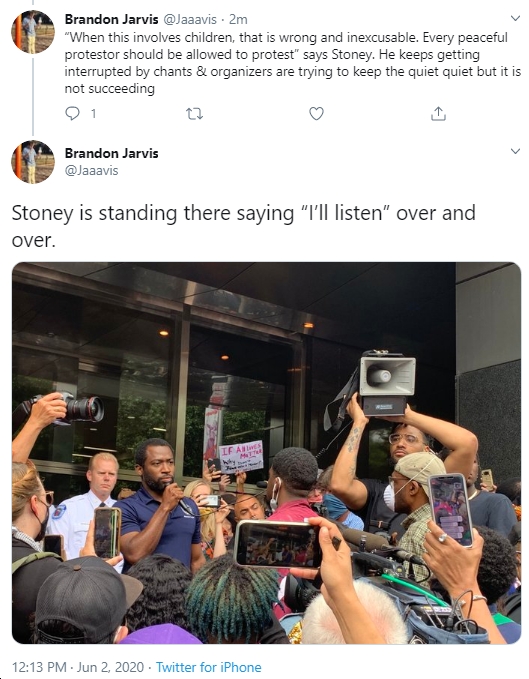
Task: Retweet the first Brandon Jarvis tweet
Action: [x=194, y=114]
